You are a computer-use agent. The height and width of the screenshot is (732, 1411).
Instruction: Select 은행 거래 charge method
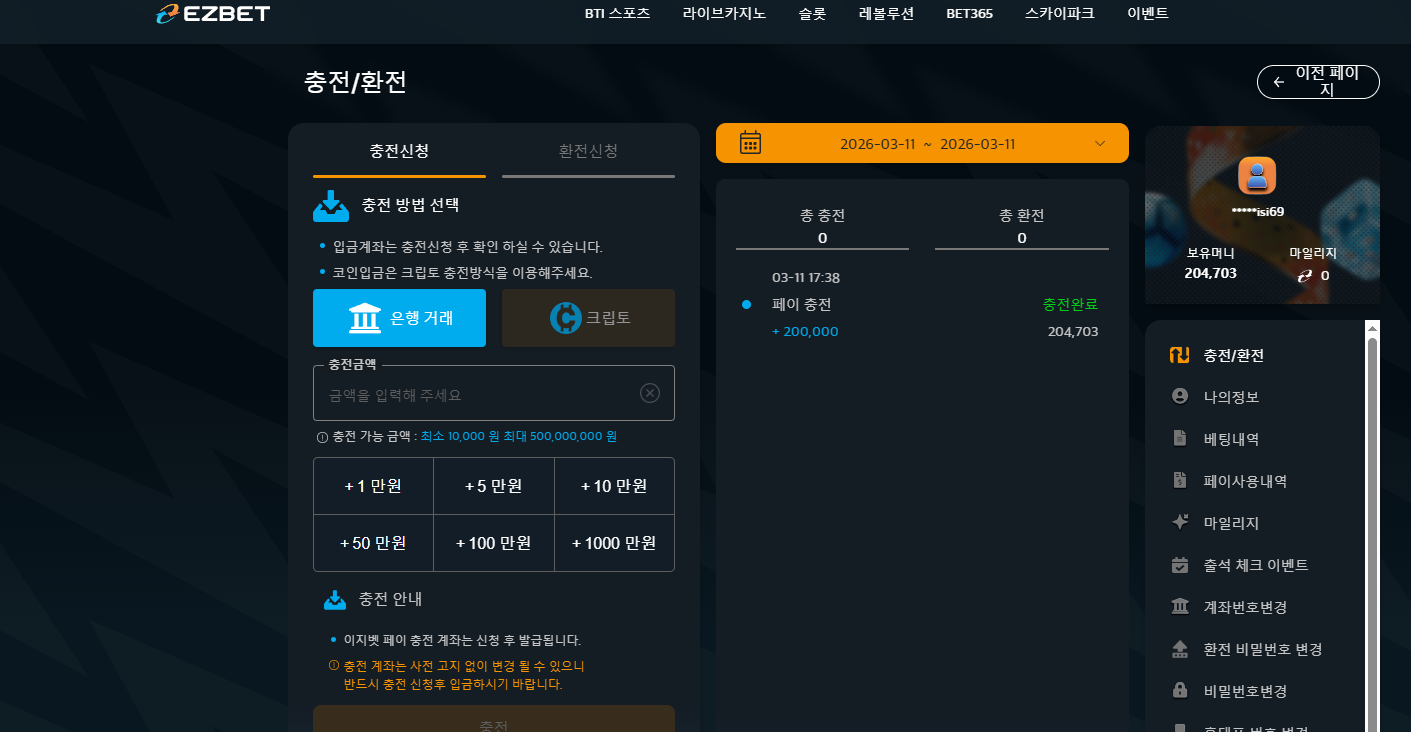399,318
